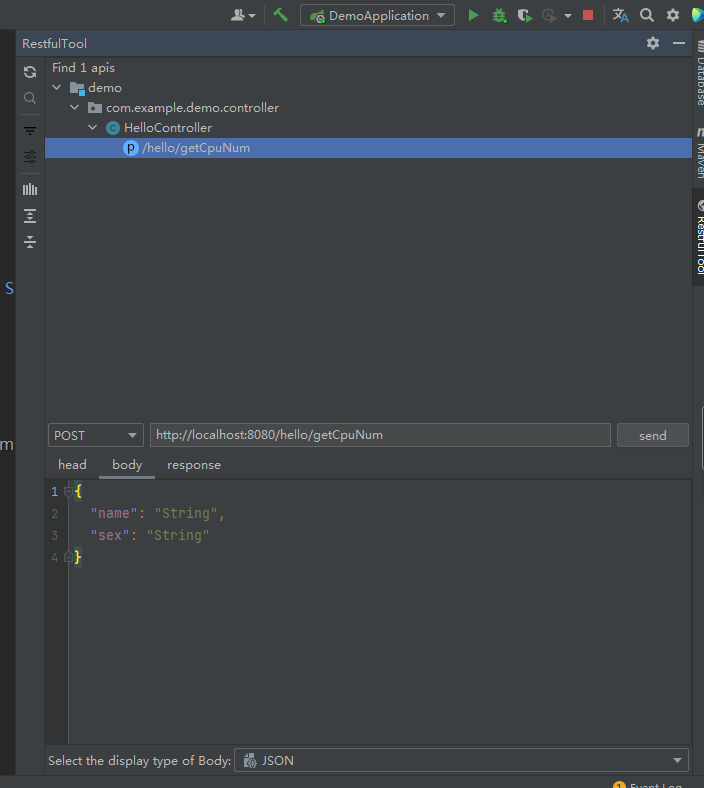Open the Maven side tool window tab
Screen dimensions: 704x788
tap(699, 154)
